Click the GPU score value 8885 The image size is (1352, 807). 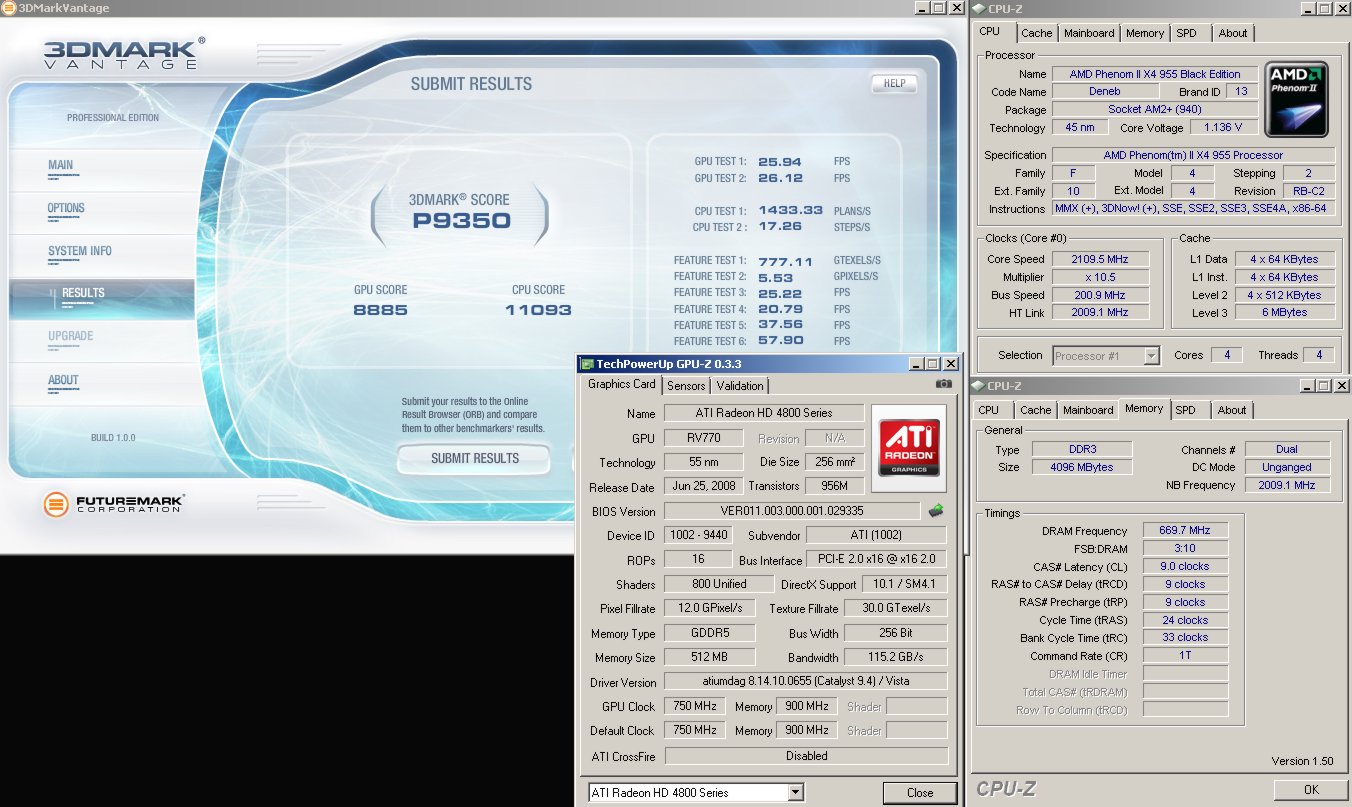(380, 310)
